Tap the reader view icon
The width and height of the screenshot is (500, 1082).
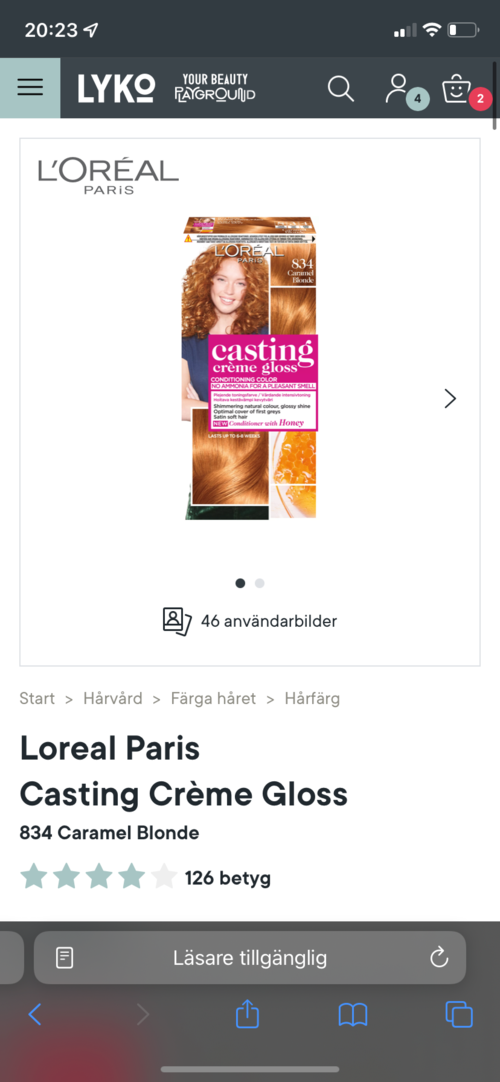[64, 958]
